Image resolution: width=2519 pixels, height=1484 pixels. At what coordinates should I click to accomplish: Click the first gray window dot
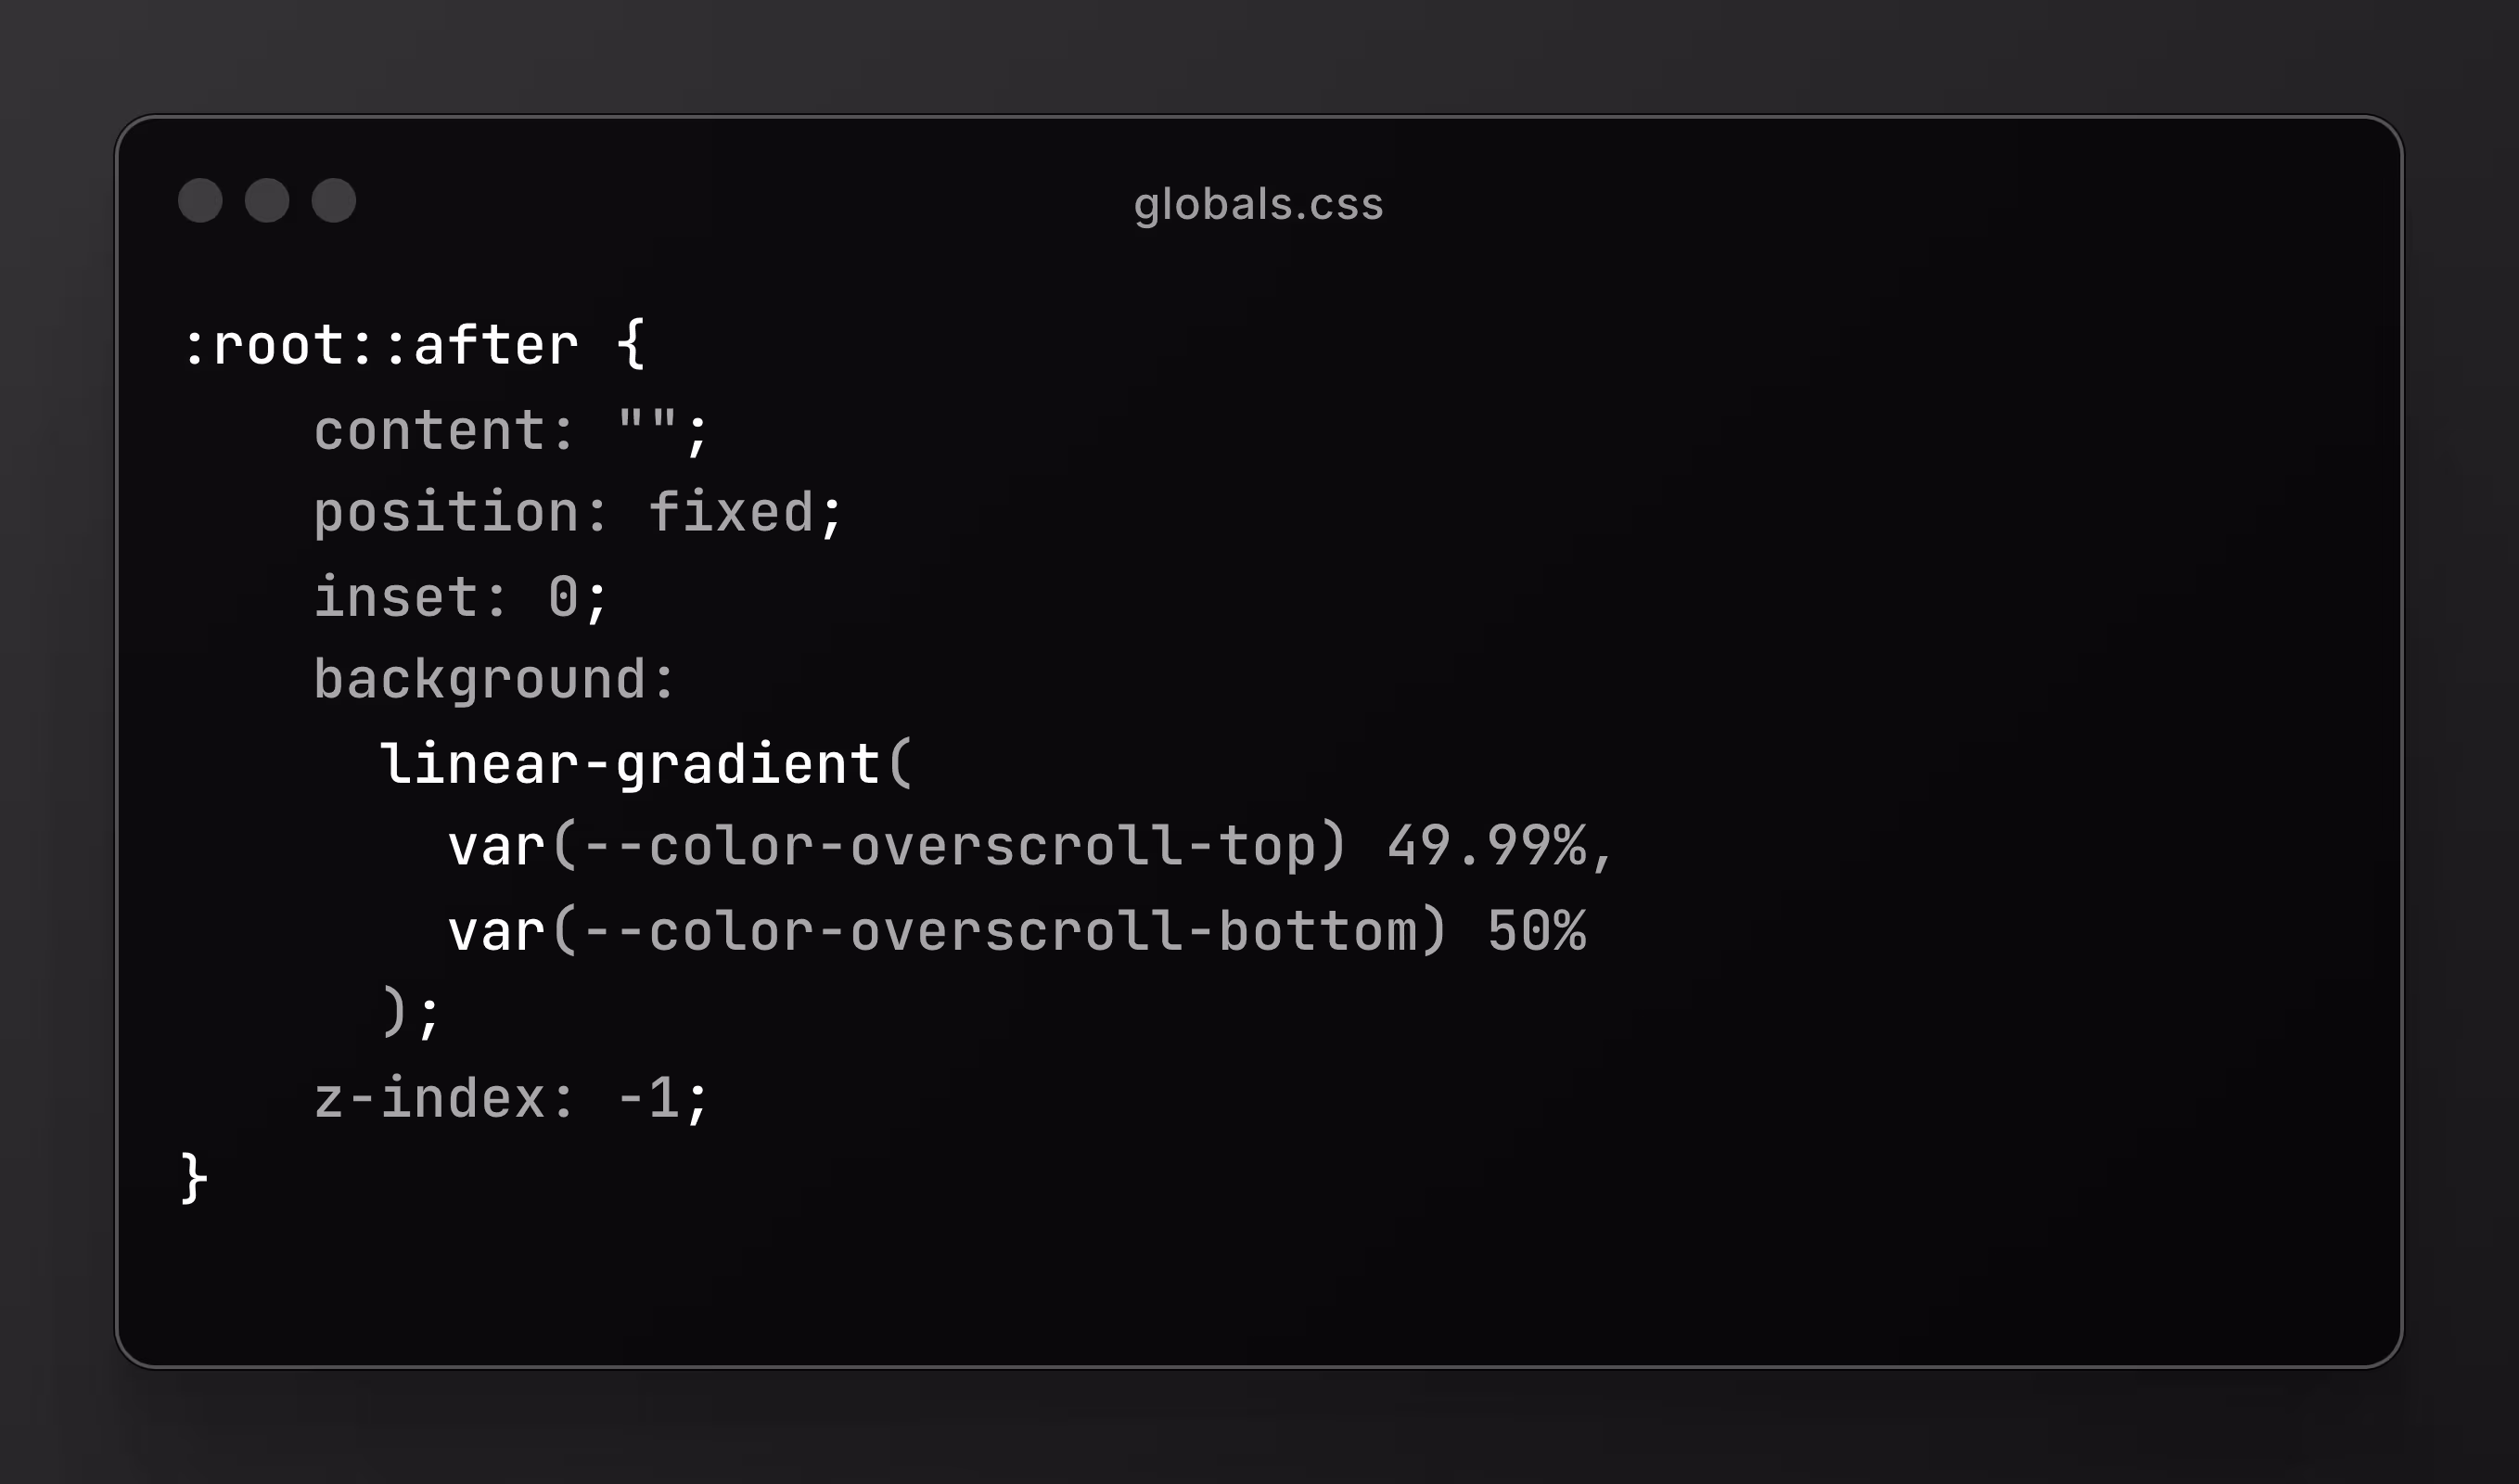coord(200,201)
